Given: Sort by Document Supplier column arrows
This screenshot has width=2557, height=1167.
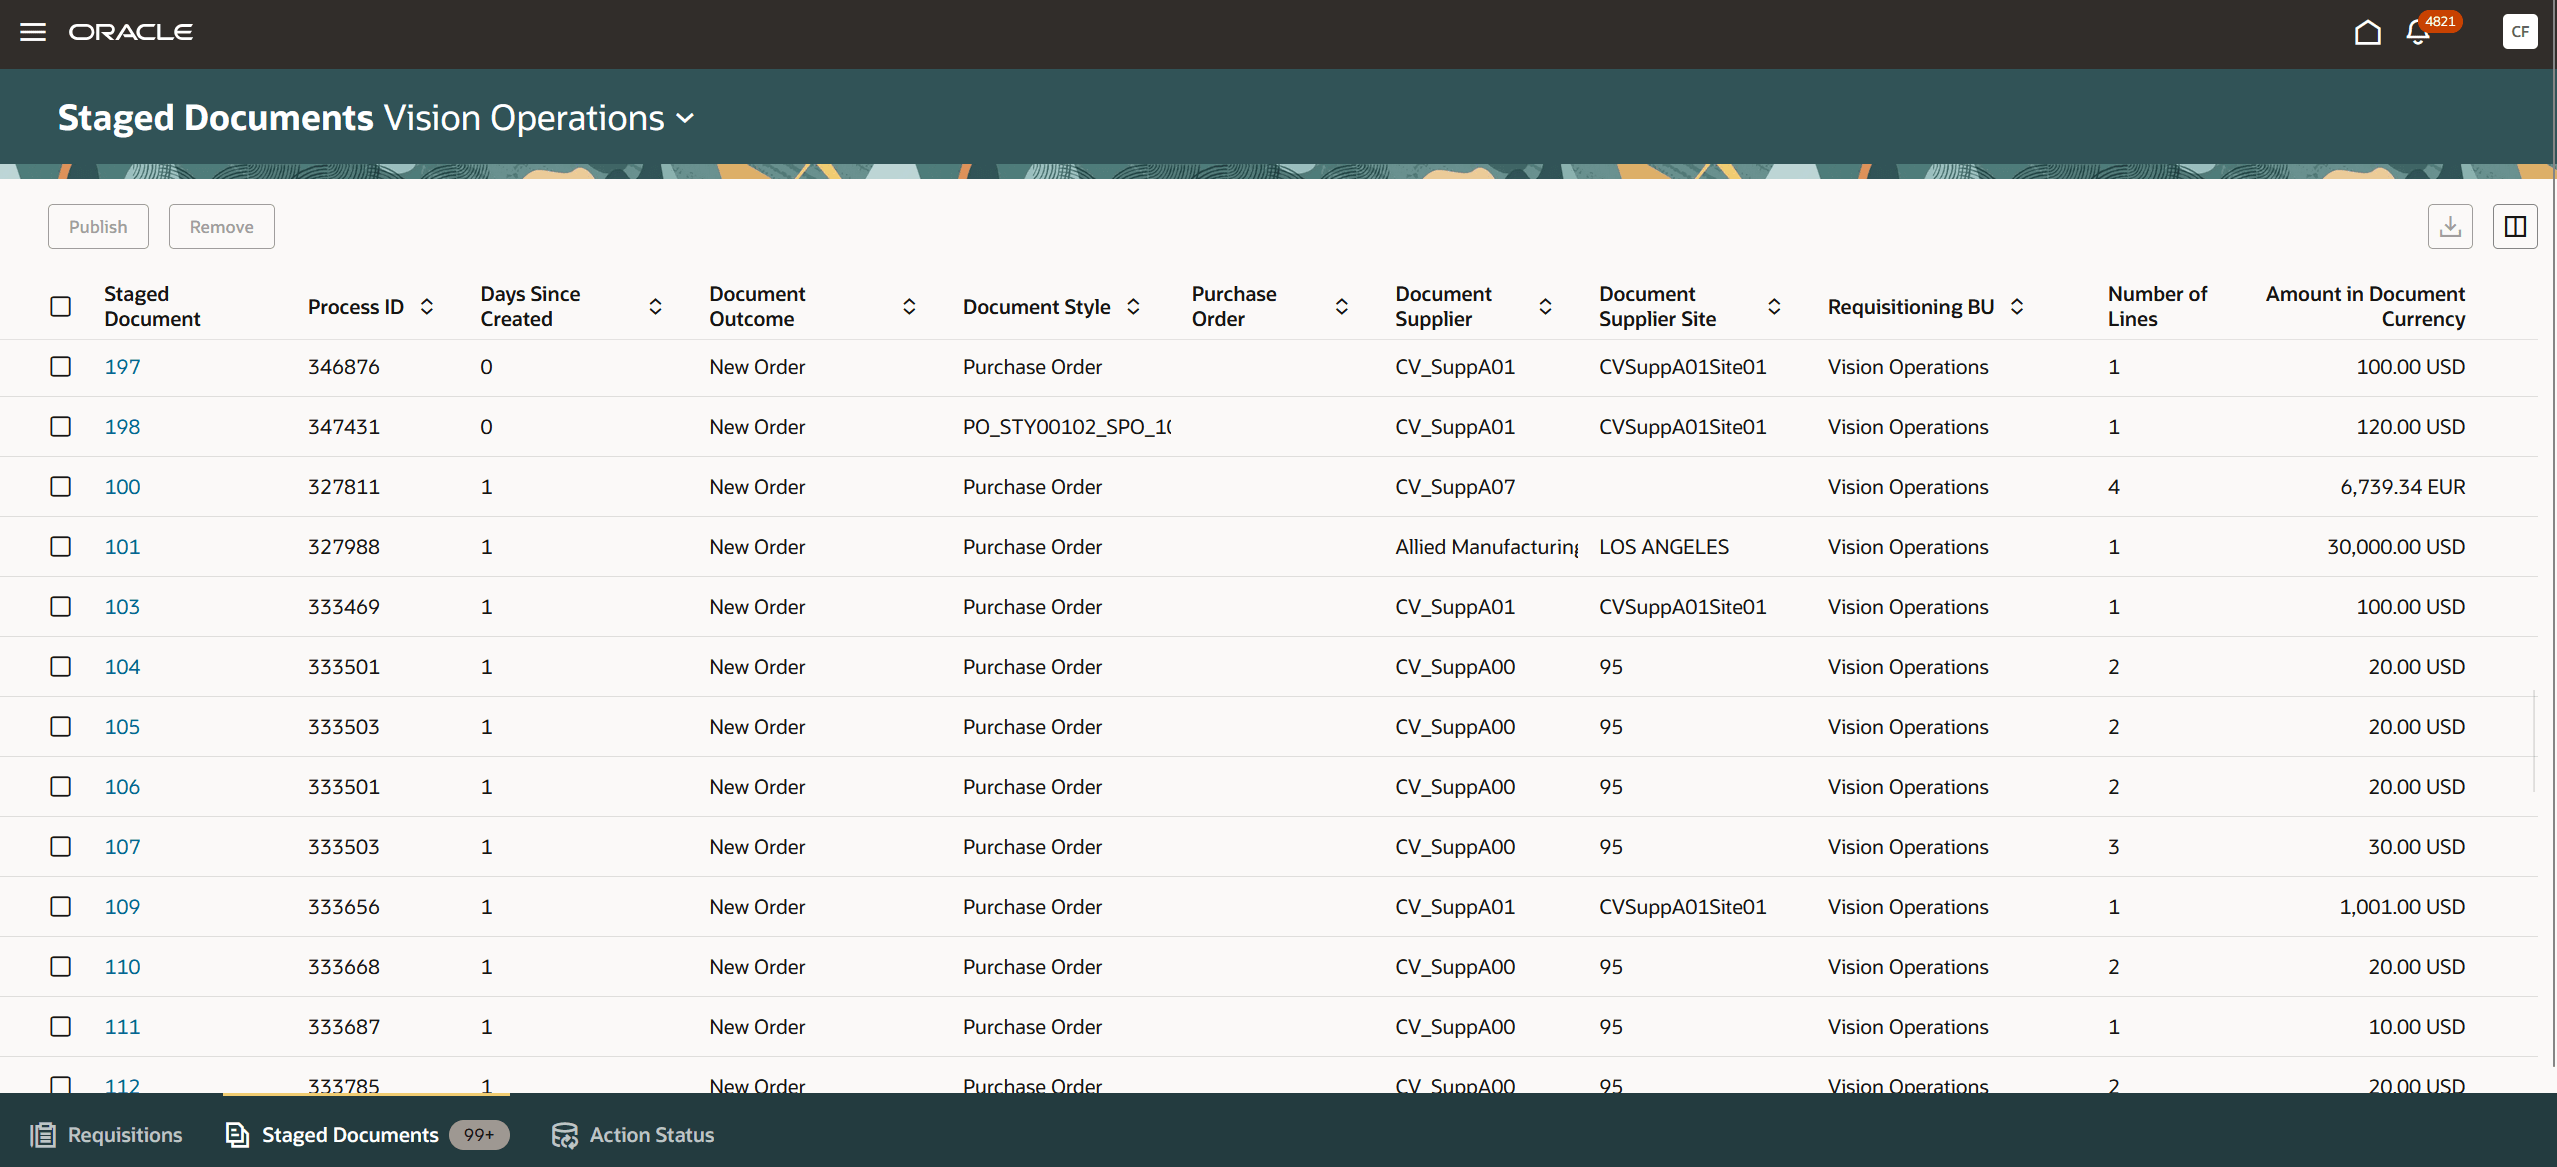Looking at the screenshot, I should 1545,307.
